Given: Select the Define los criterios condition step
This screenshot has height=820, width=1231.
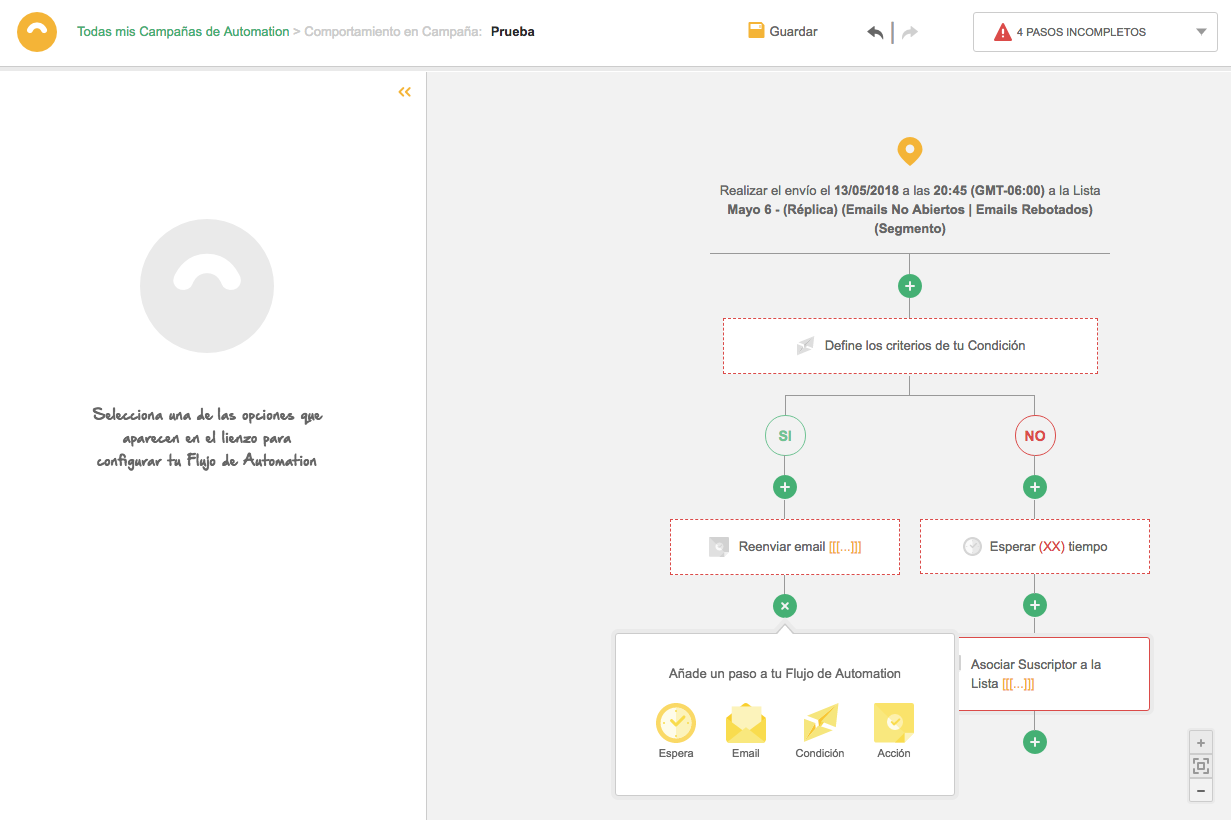Looking at the screenshot, I should click(x=909, y=346).
